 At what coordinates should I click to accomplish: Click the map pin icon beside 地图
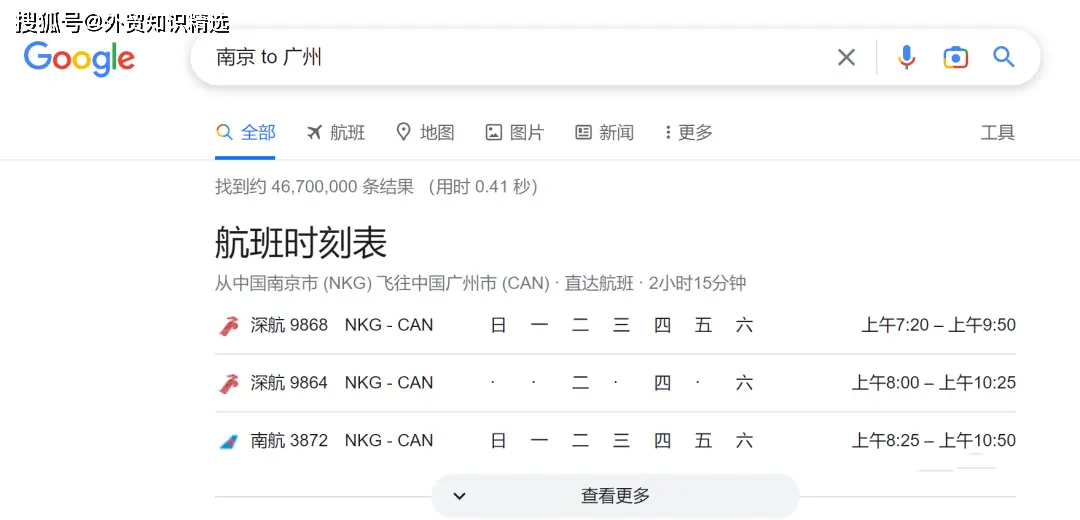(x=404, y=132)
